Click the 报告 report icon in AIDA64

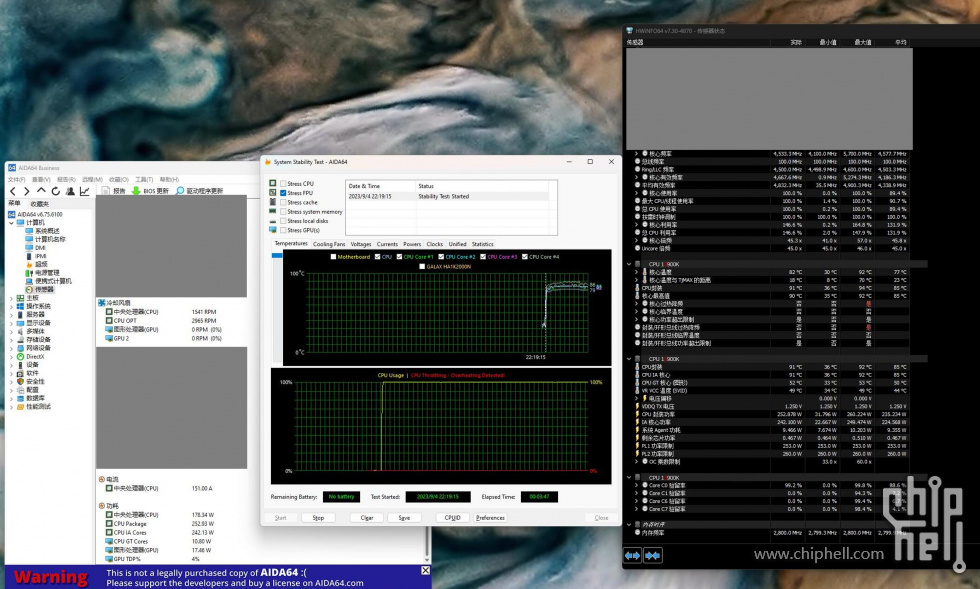106,191
